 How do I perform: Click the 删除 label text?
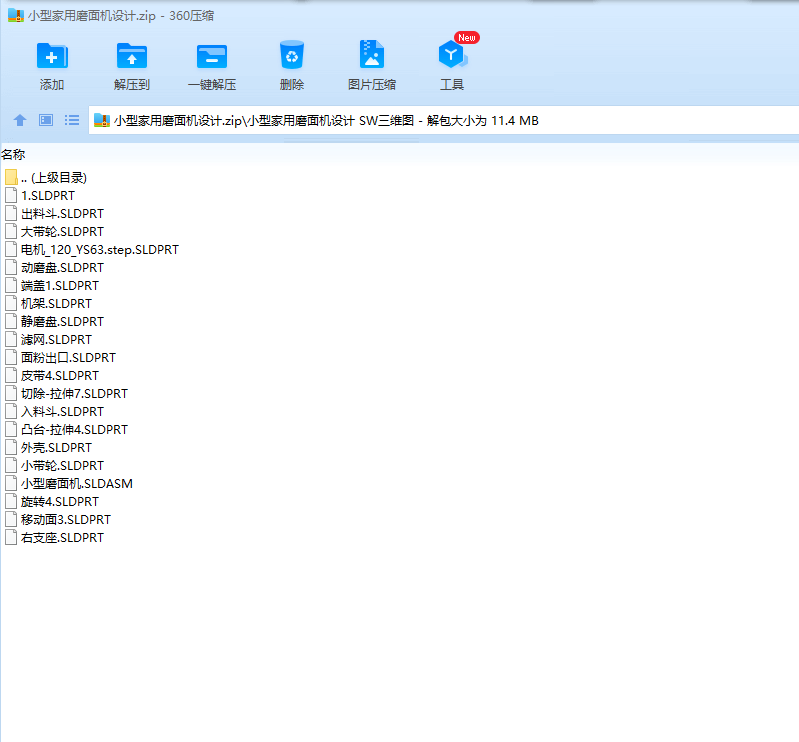pos(291,85)
